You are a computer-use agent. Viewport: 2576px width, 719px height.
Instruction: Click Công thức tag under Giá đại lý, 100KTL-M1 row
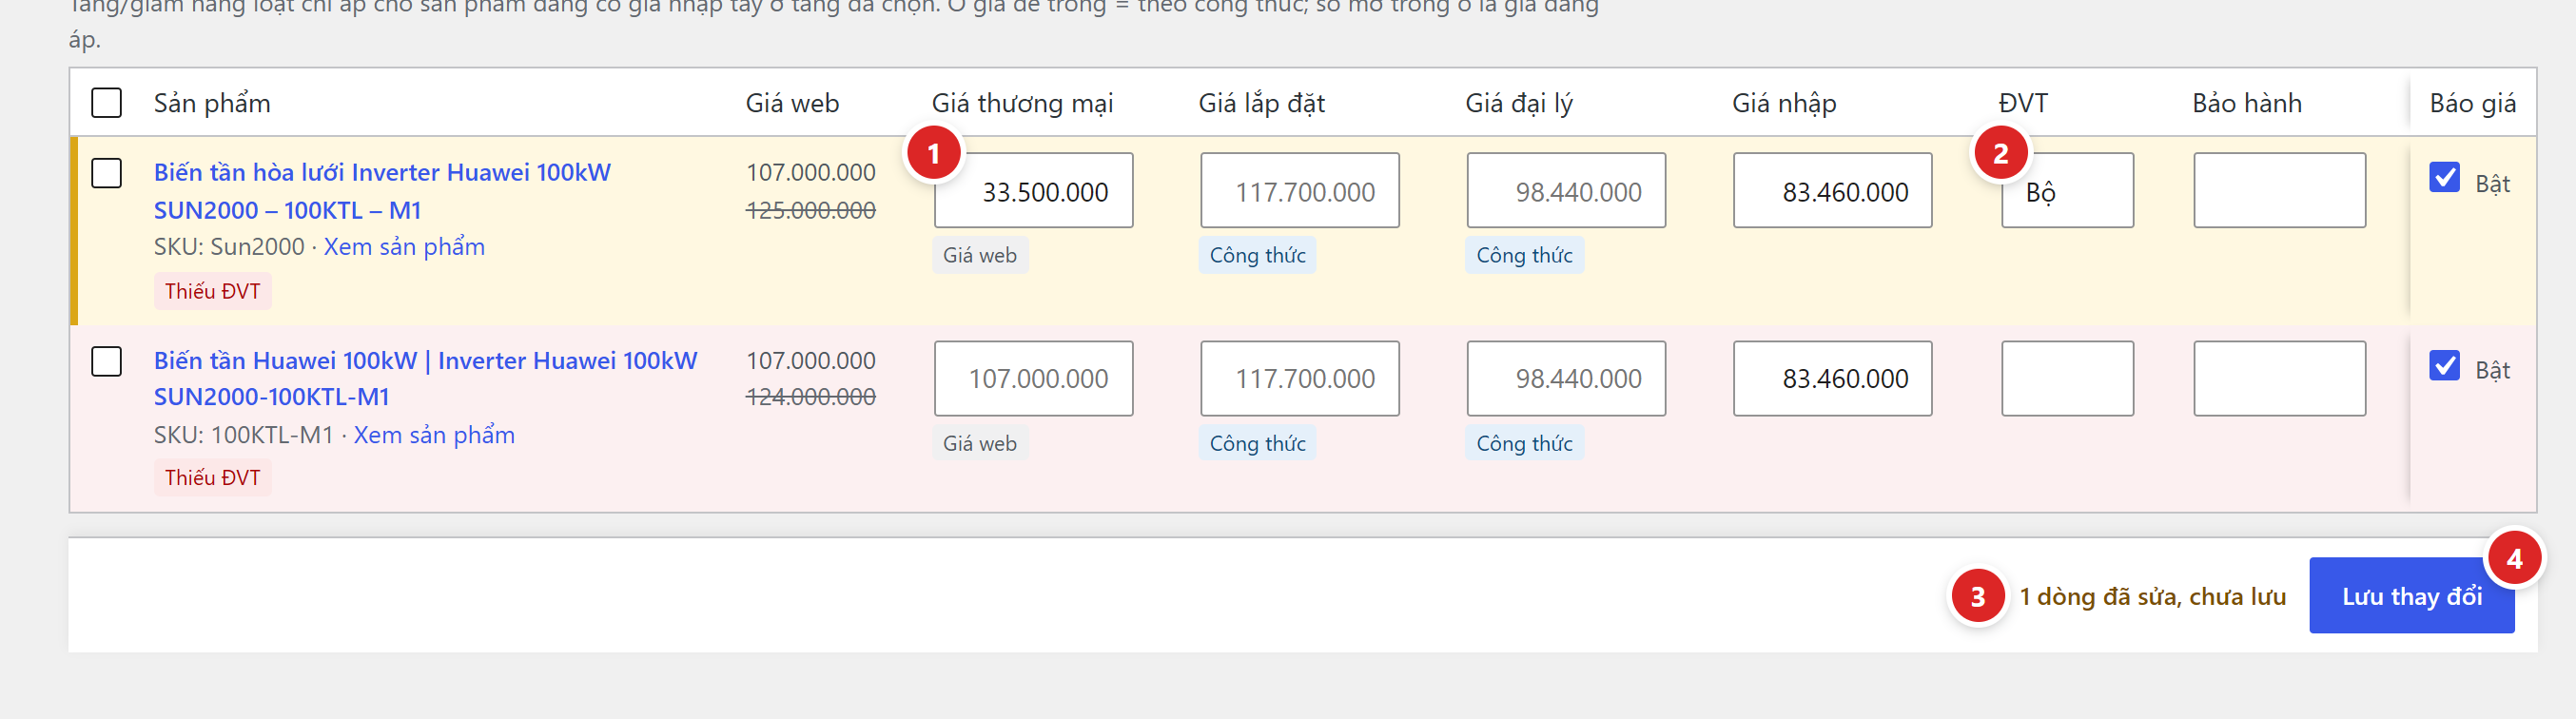(x=1524, y=443)
